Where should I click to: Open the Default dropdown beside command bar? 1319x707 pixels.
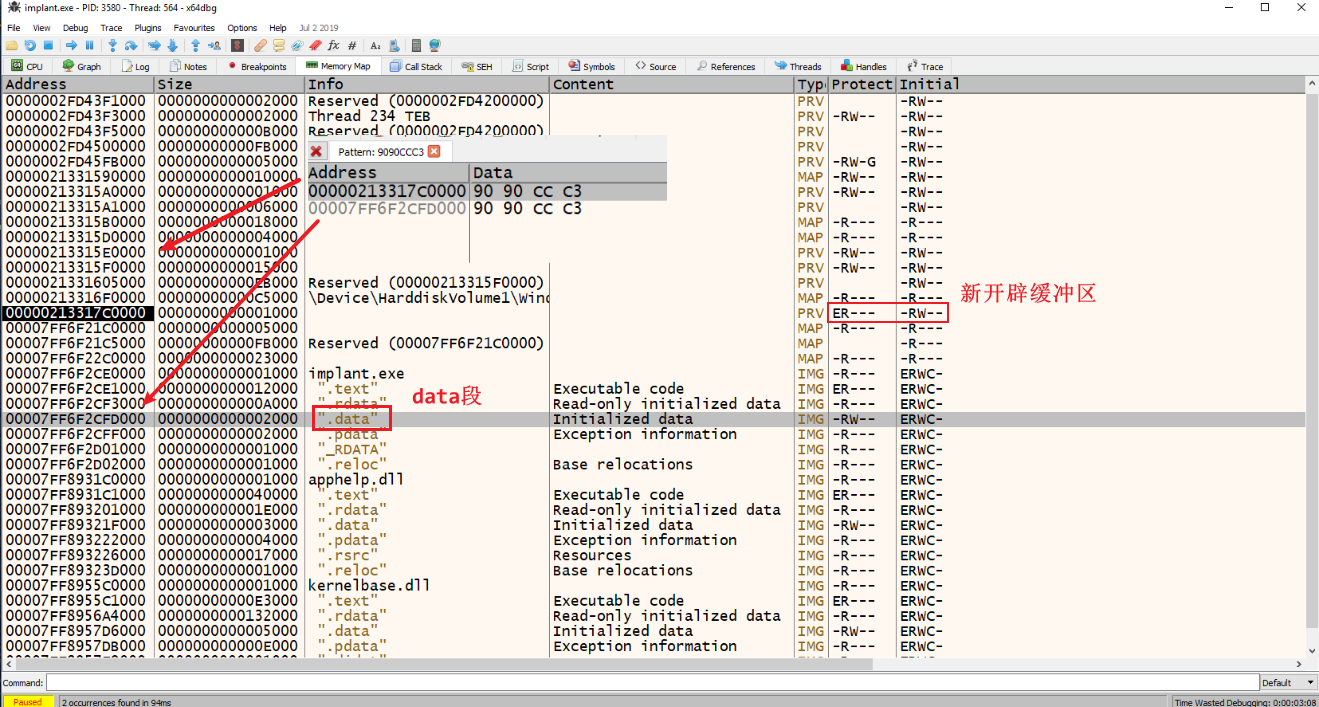(x=1288, y=682)
